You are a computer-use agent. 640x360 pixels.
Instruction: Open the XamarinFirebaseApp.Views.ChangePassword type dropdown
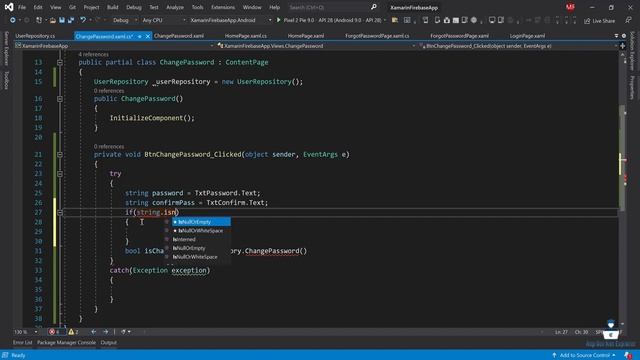pyautogui.click(x=316, y=46)
